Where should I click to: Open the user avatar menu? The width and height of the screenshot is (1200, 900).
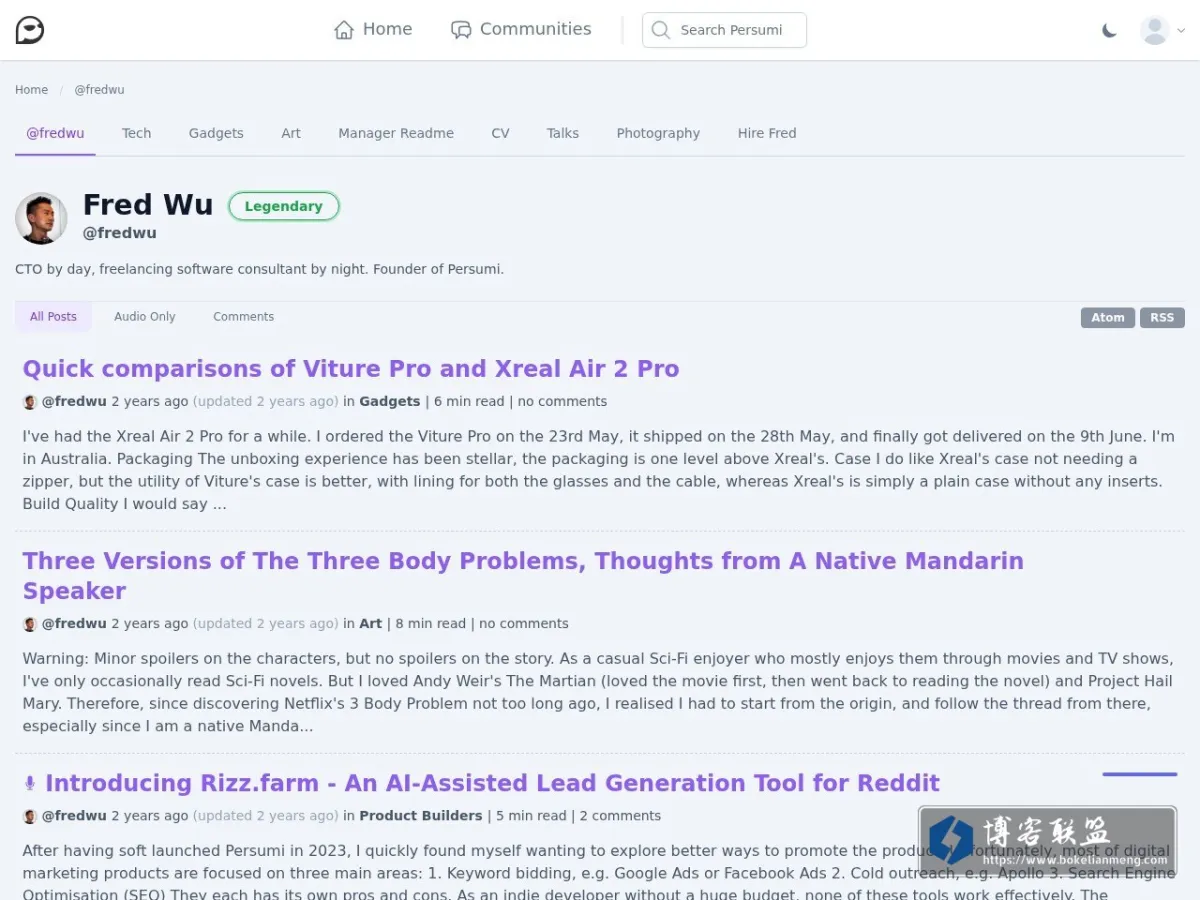(x=1155, y=30)
